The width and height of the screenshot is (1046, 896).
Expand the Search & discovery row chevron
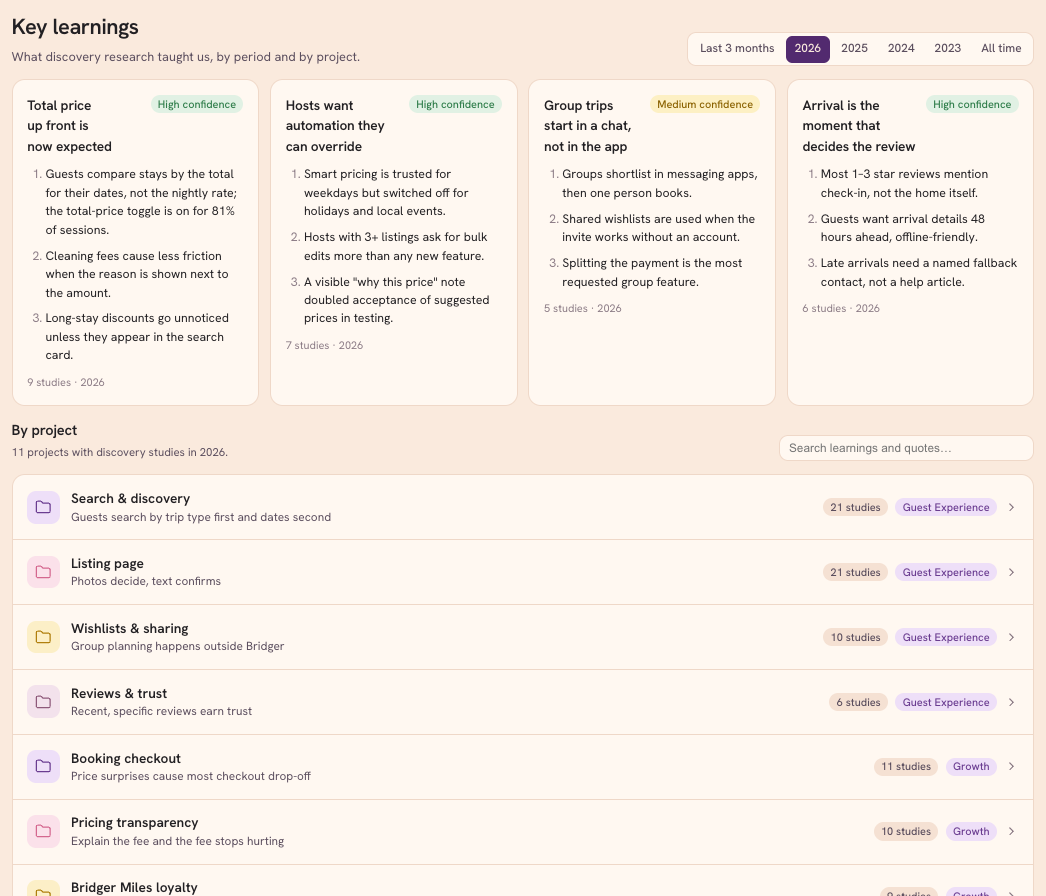click(x=1011, y=507)
